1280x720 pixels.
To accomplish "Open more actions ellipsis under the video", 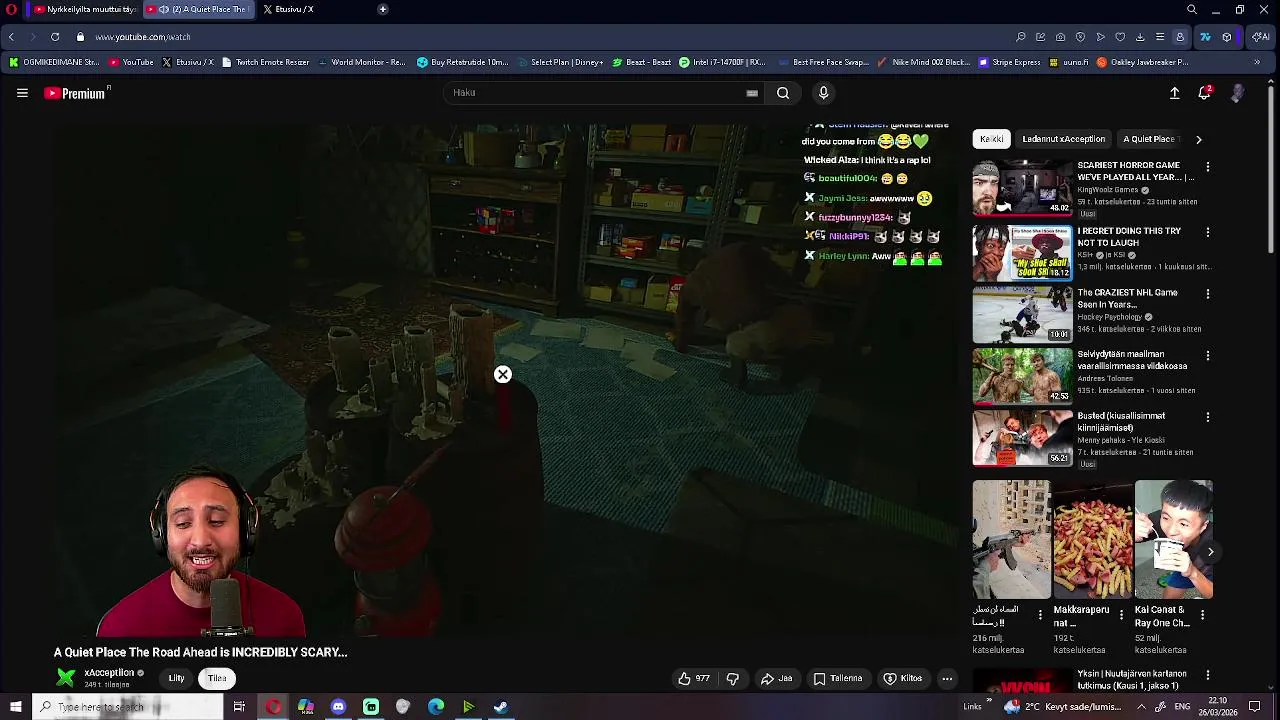I will click(x=947, y=678).
